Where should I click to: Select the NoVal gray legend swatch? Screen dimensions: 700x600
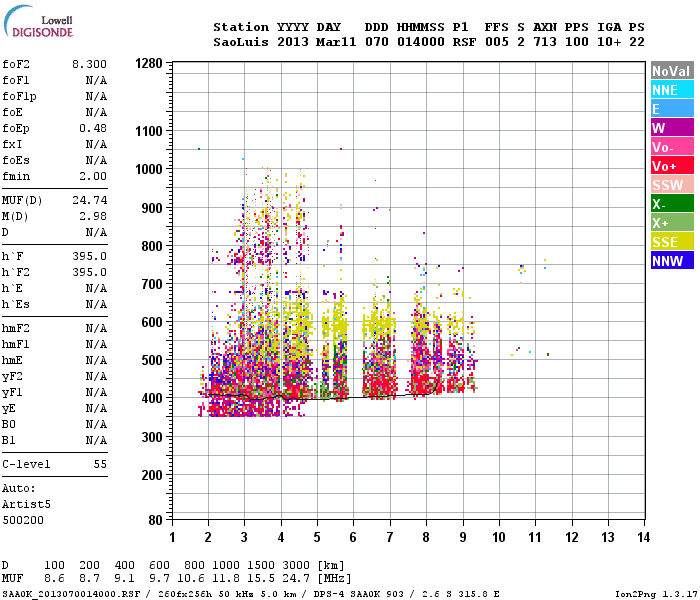coord(672,71)
